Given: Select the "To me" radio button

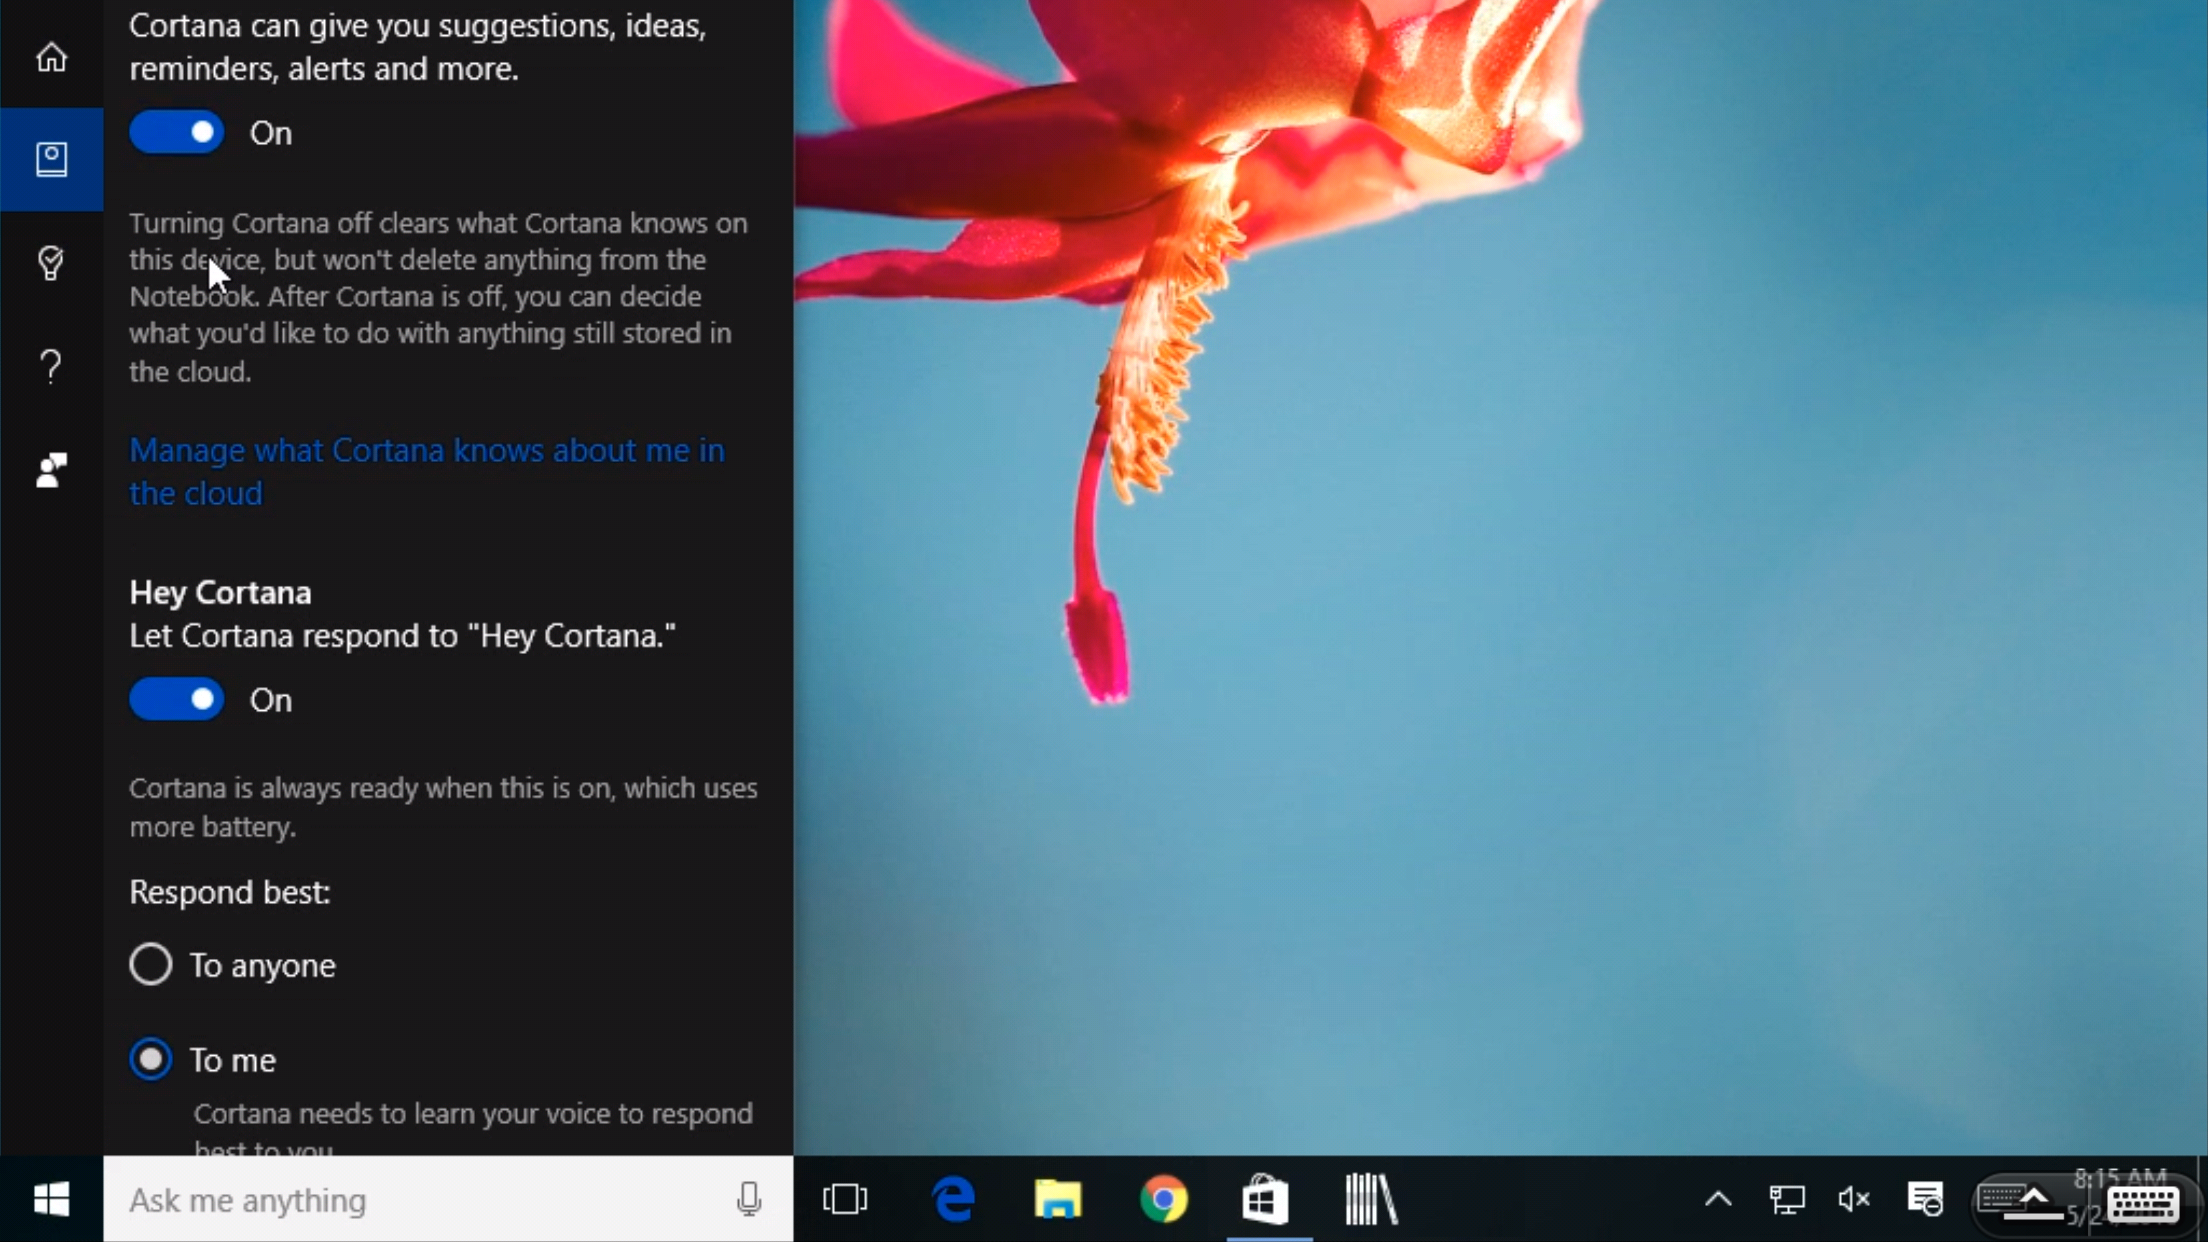Looking at the screenshot, I should coord(150,1059).
